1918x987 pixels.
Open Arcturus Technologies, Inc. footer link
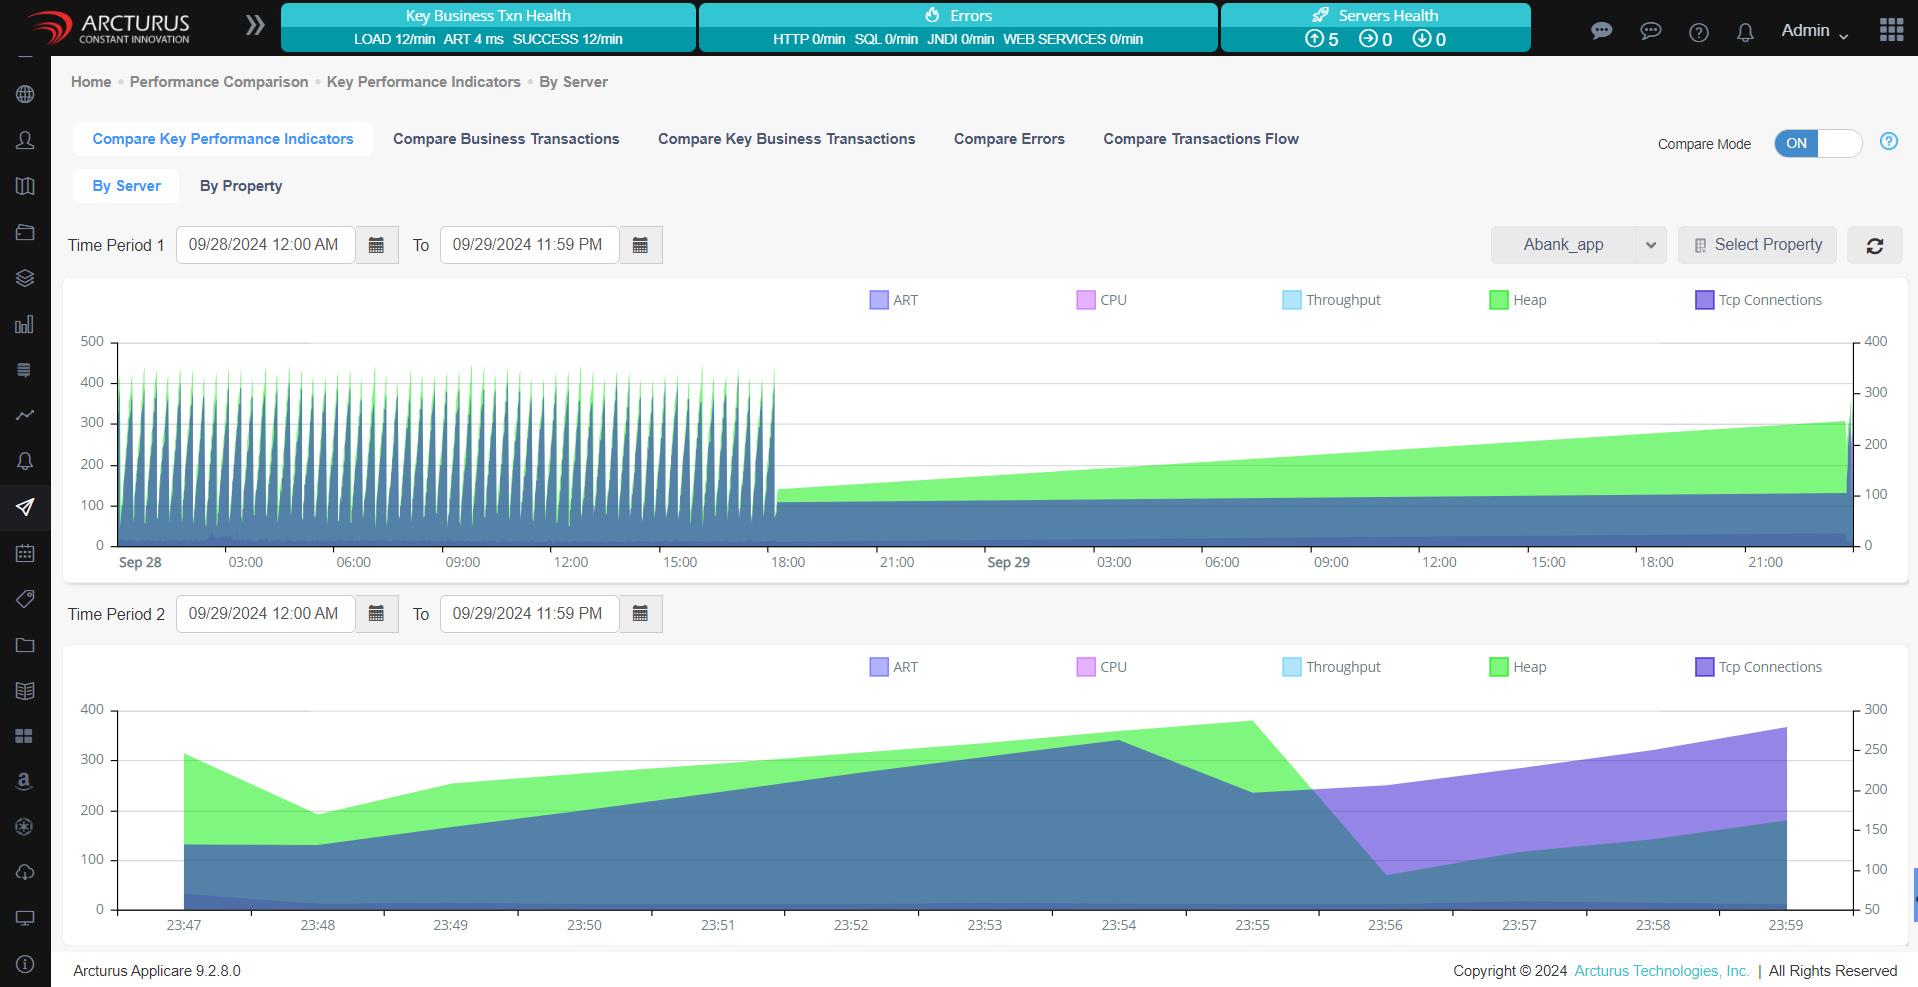1661,971
